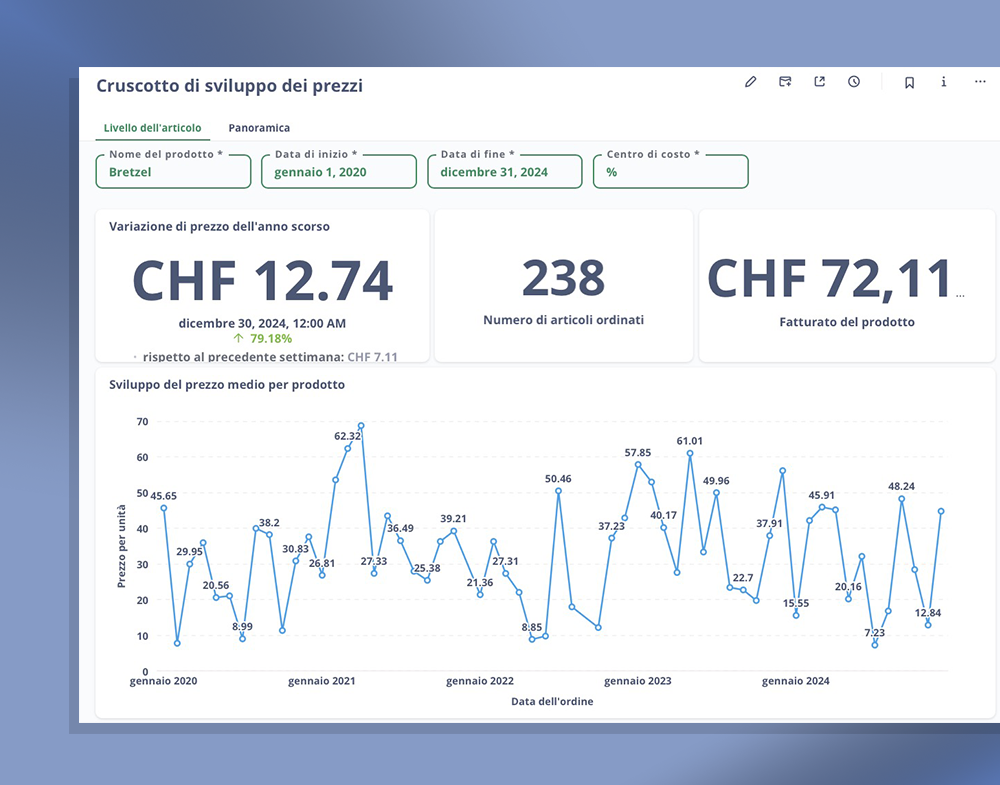1000x785 pixels.
Task: Click the Centro di costo filter field
Action: click(x=670, y=172)
